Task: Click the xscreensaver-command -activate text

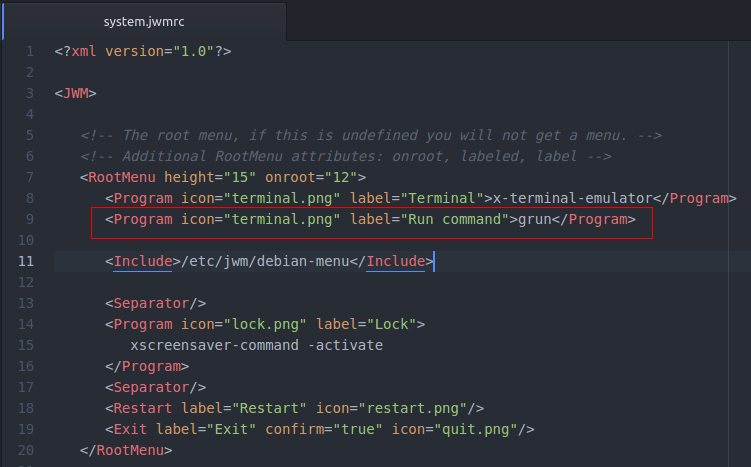Action: (x=257, y=345)
